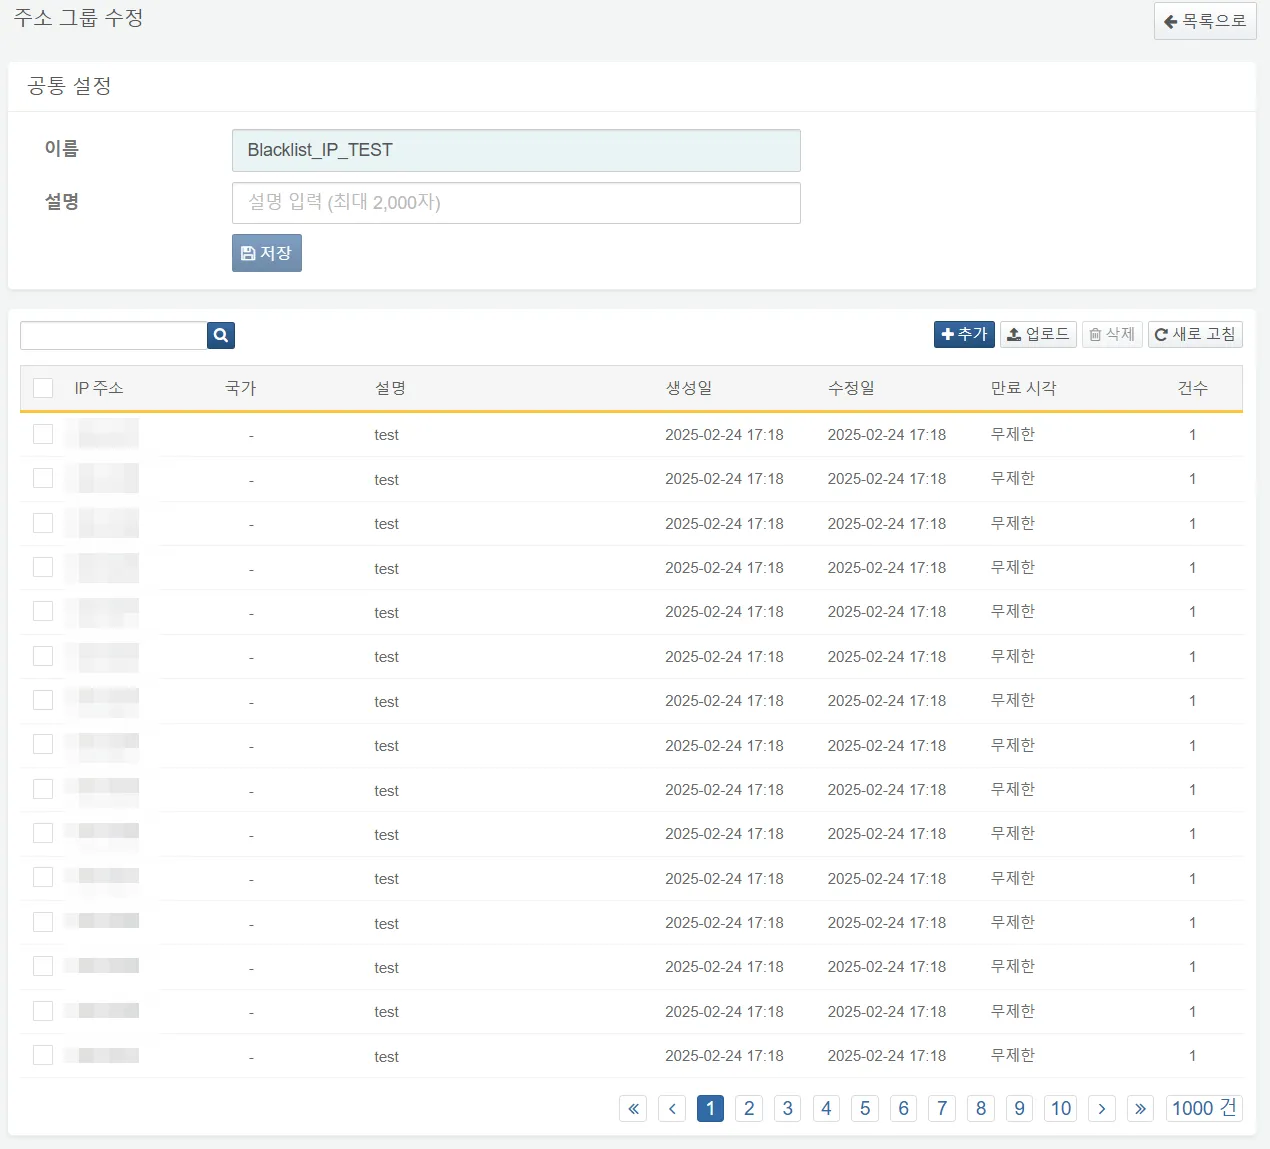The image size is (1270, 1149).
Task: Click the 수정일 column header
Action: (x=851, y=388)
